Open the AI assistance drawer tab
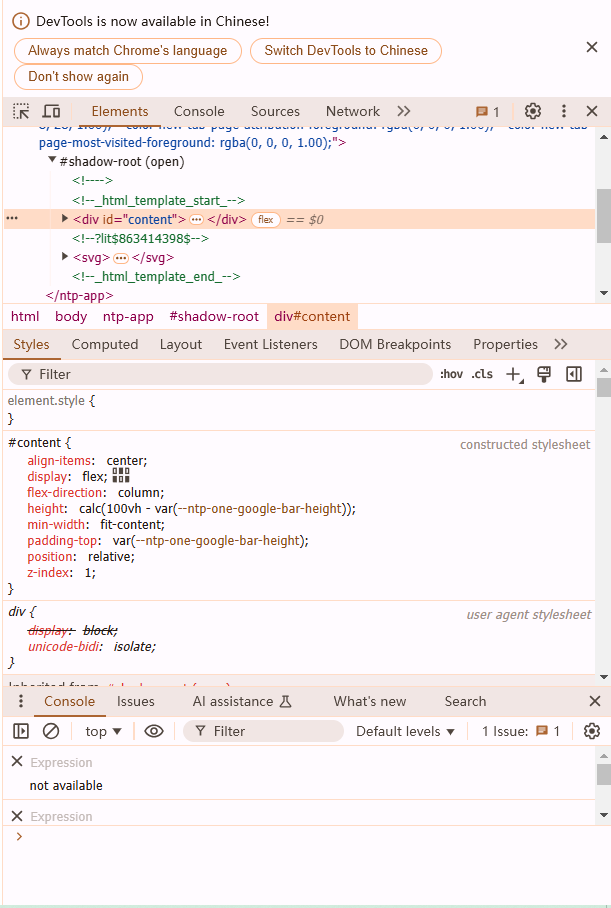Viewport: 611px width, 908px height. click(x=242, y=701)
